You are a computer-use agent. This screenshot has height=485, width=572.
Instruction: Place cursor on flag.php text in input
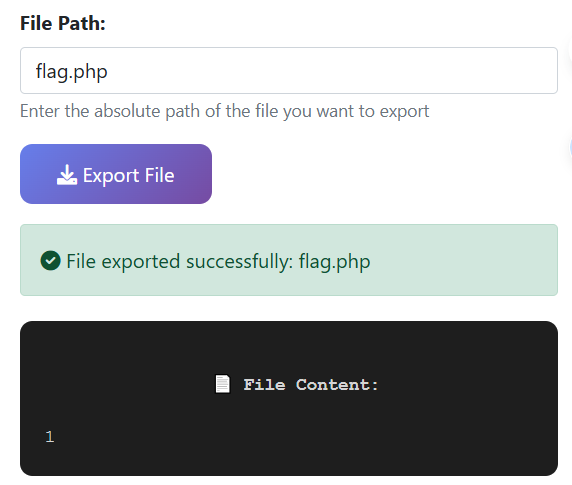point(72,71)
